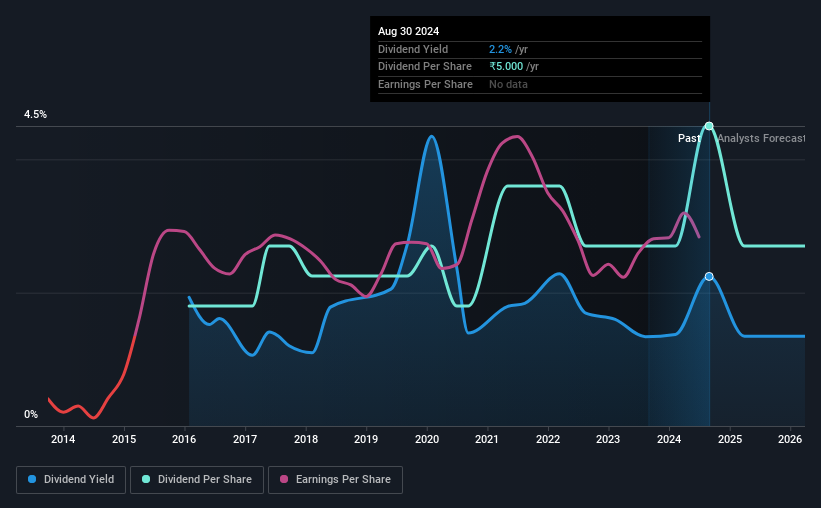Click the 2018 x-axis label
This screenshot has height=508, width=821.
click(306, 439)
